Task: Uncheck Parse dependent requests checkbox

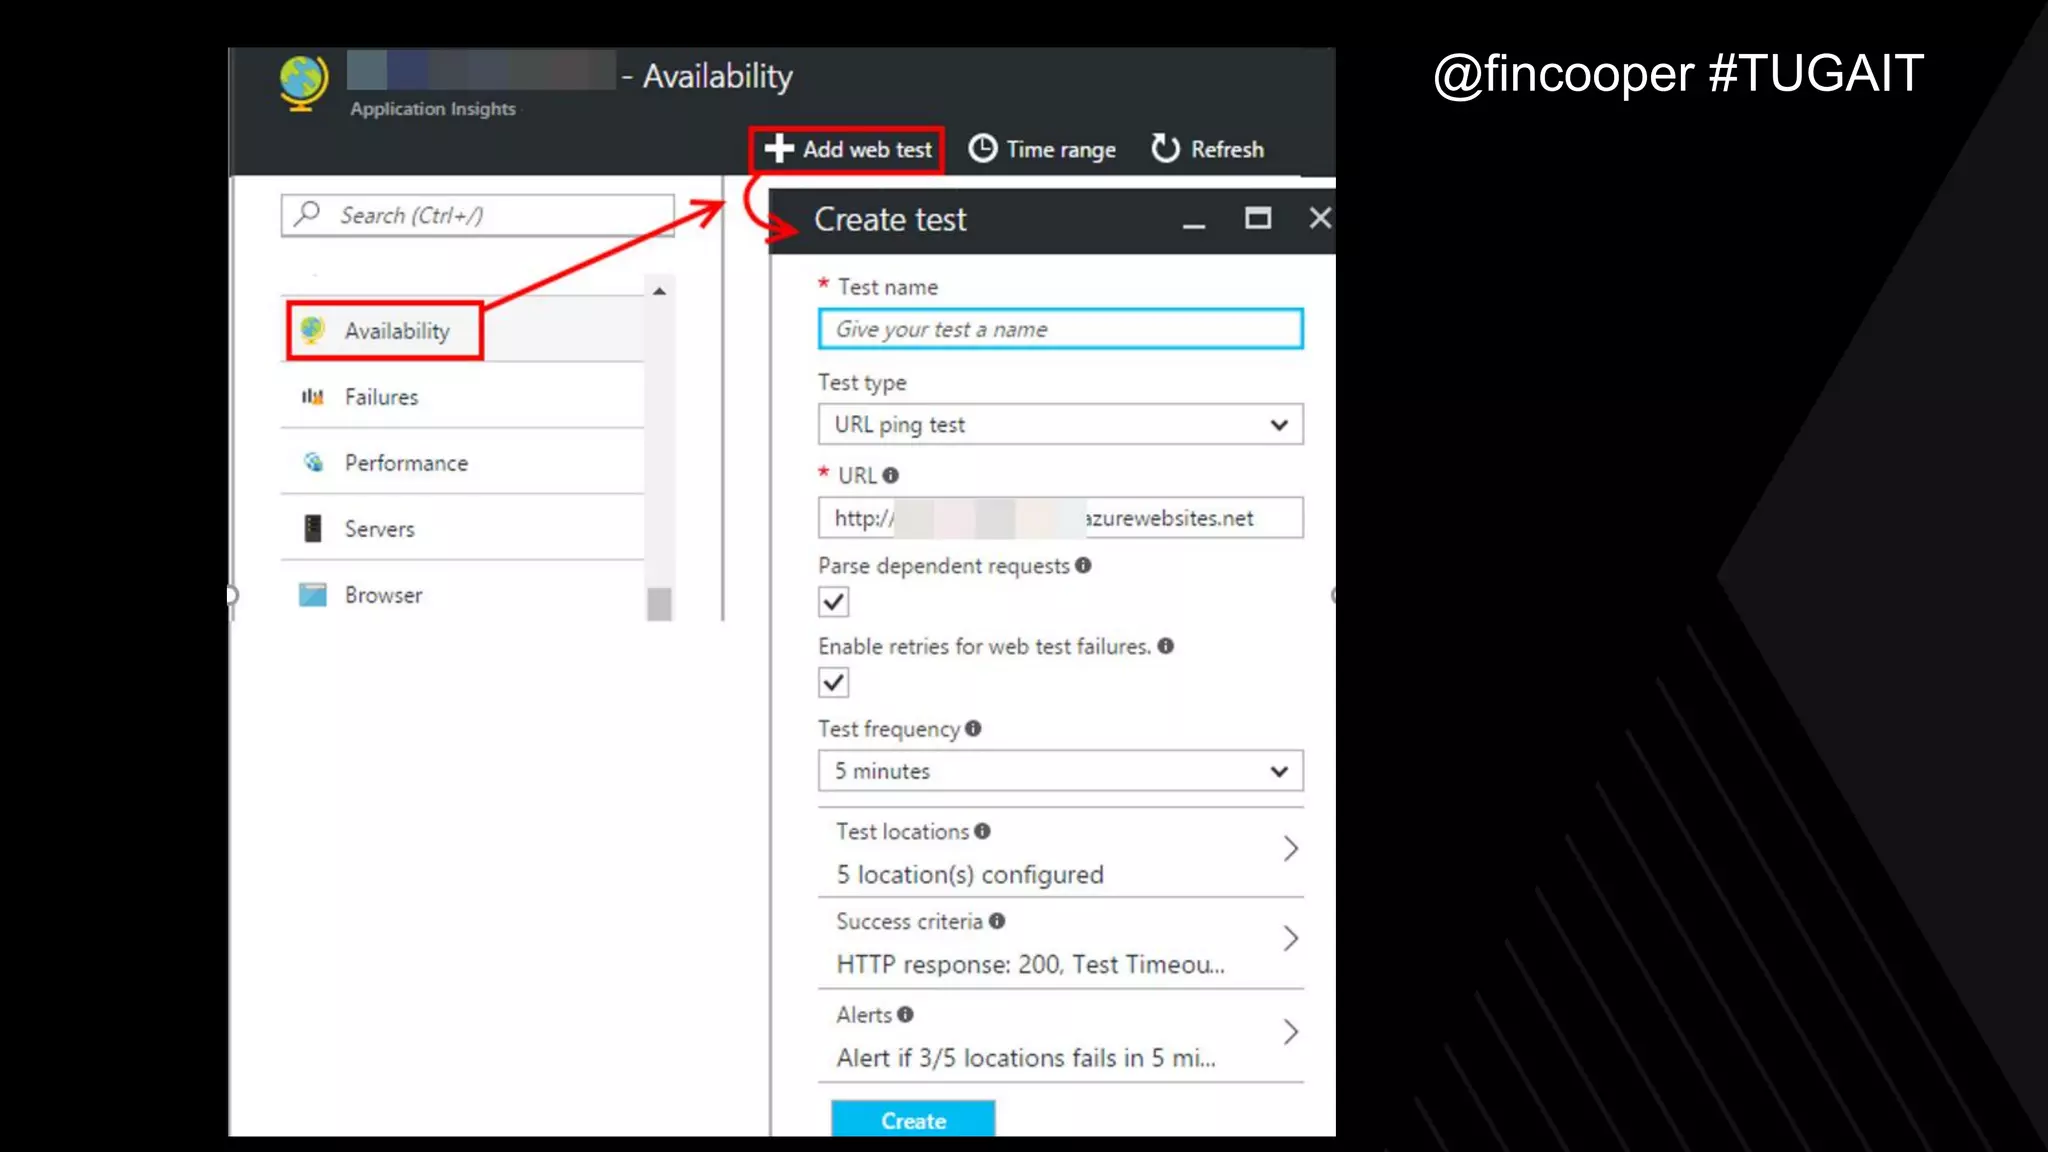Action: [833, 602]
